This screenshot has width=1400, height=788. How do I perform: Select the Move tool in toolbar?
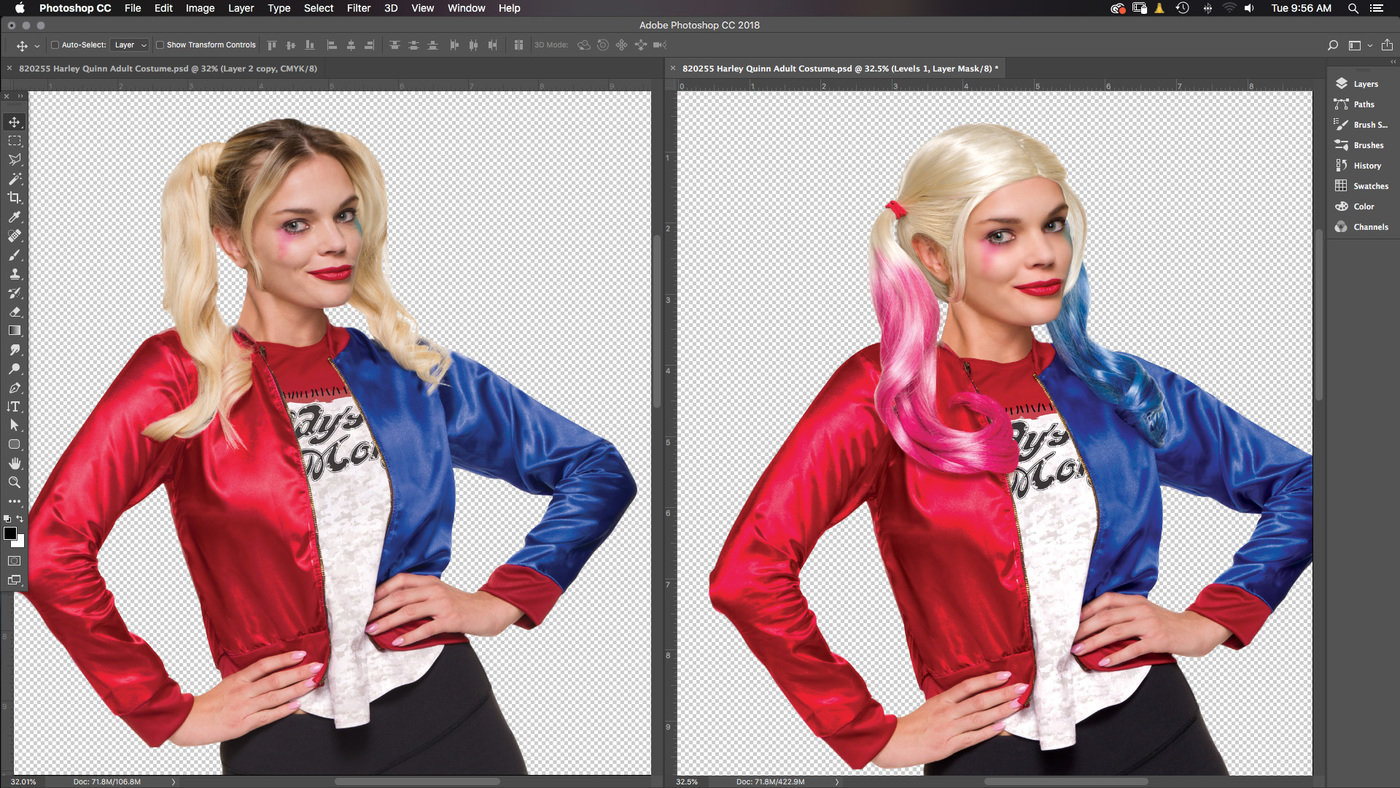(x=14, y=122)
